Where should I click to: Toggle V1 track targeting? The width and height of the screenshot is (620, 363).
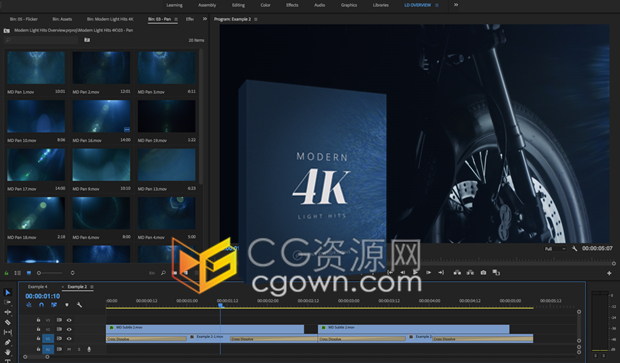click(48, 339)
